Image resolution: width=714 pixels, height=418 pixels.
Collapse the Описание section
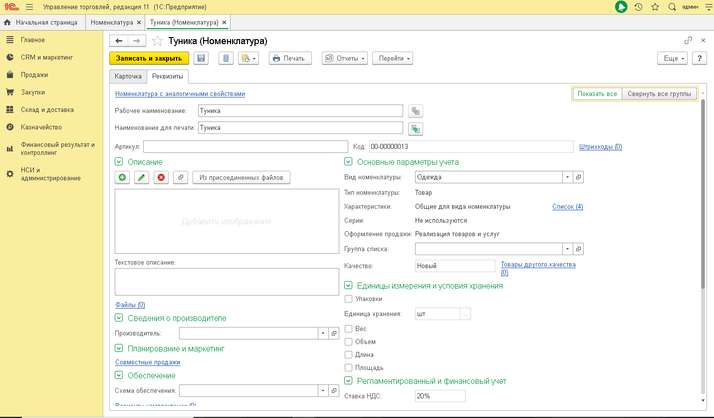pos(120,161)
